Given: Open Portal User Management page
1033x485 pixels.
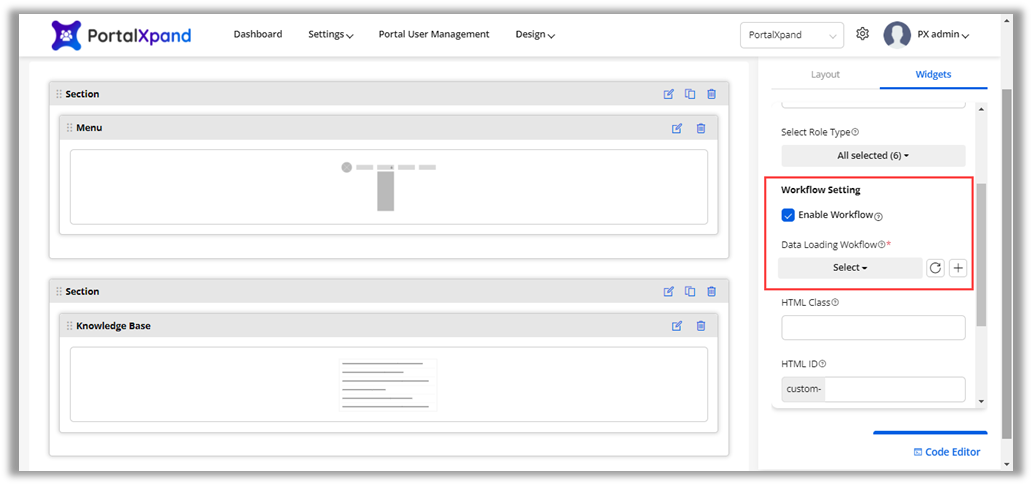Looking at the screenshot, I should pos(434,34).
